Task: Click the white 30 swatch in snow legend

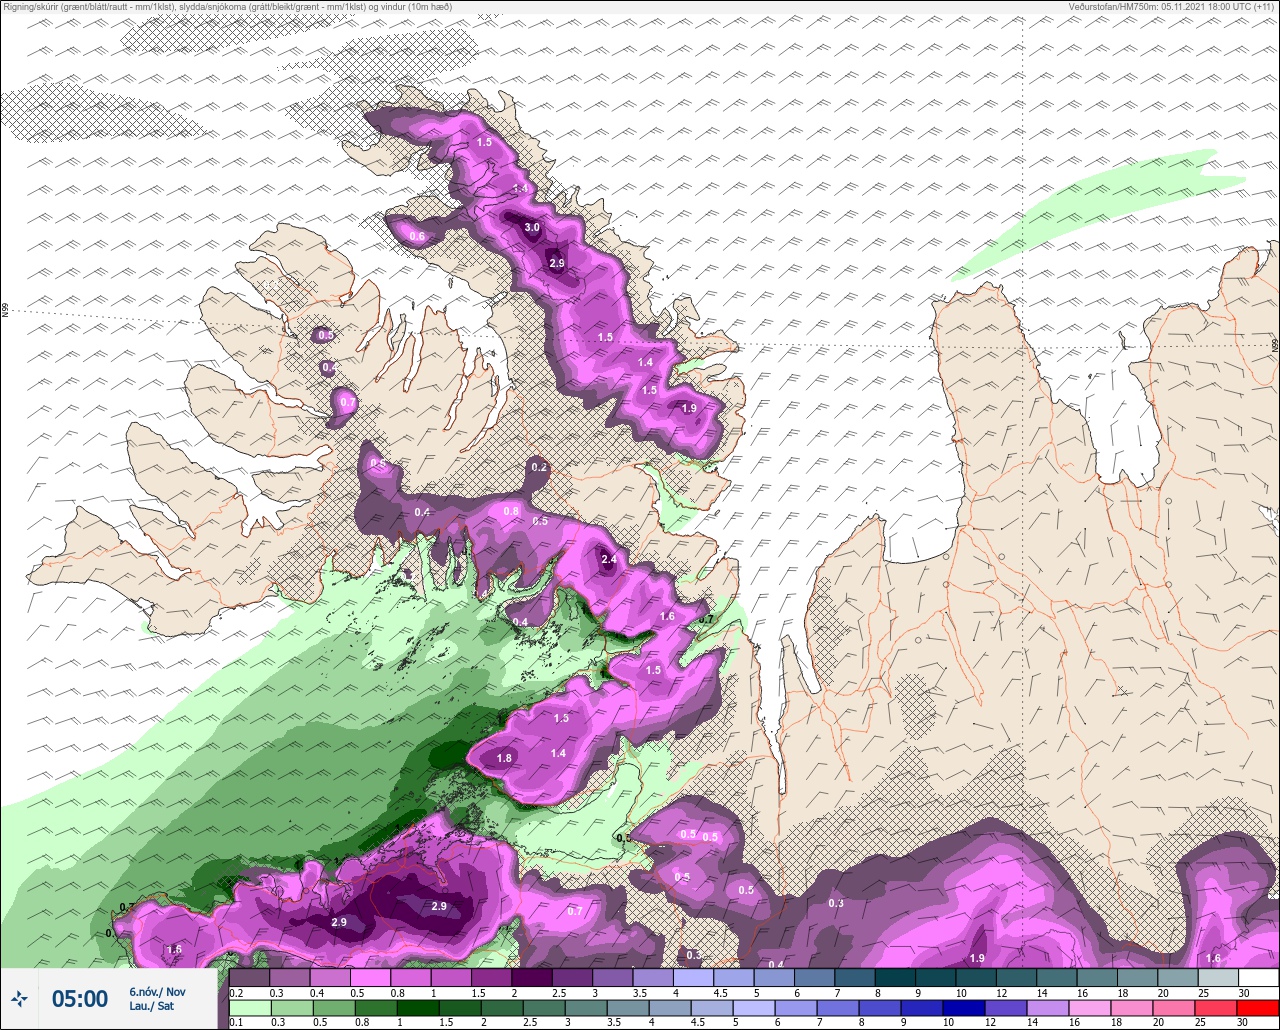Action: (1257, 977)
